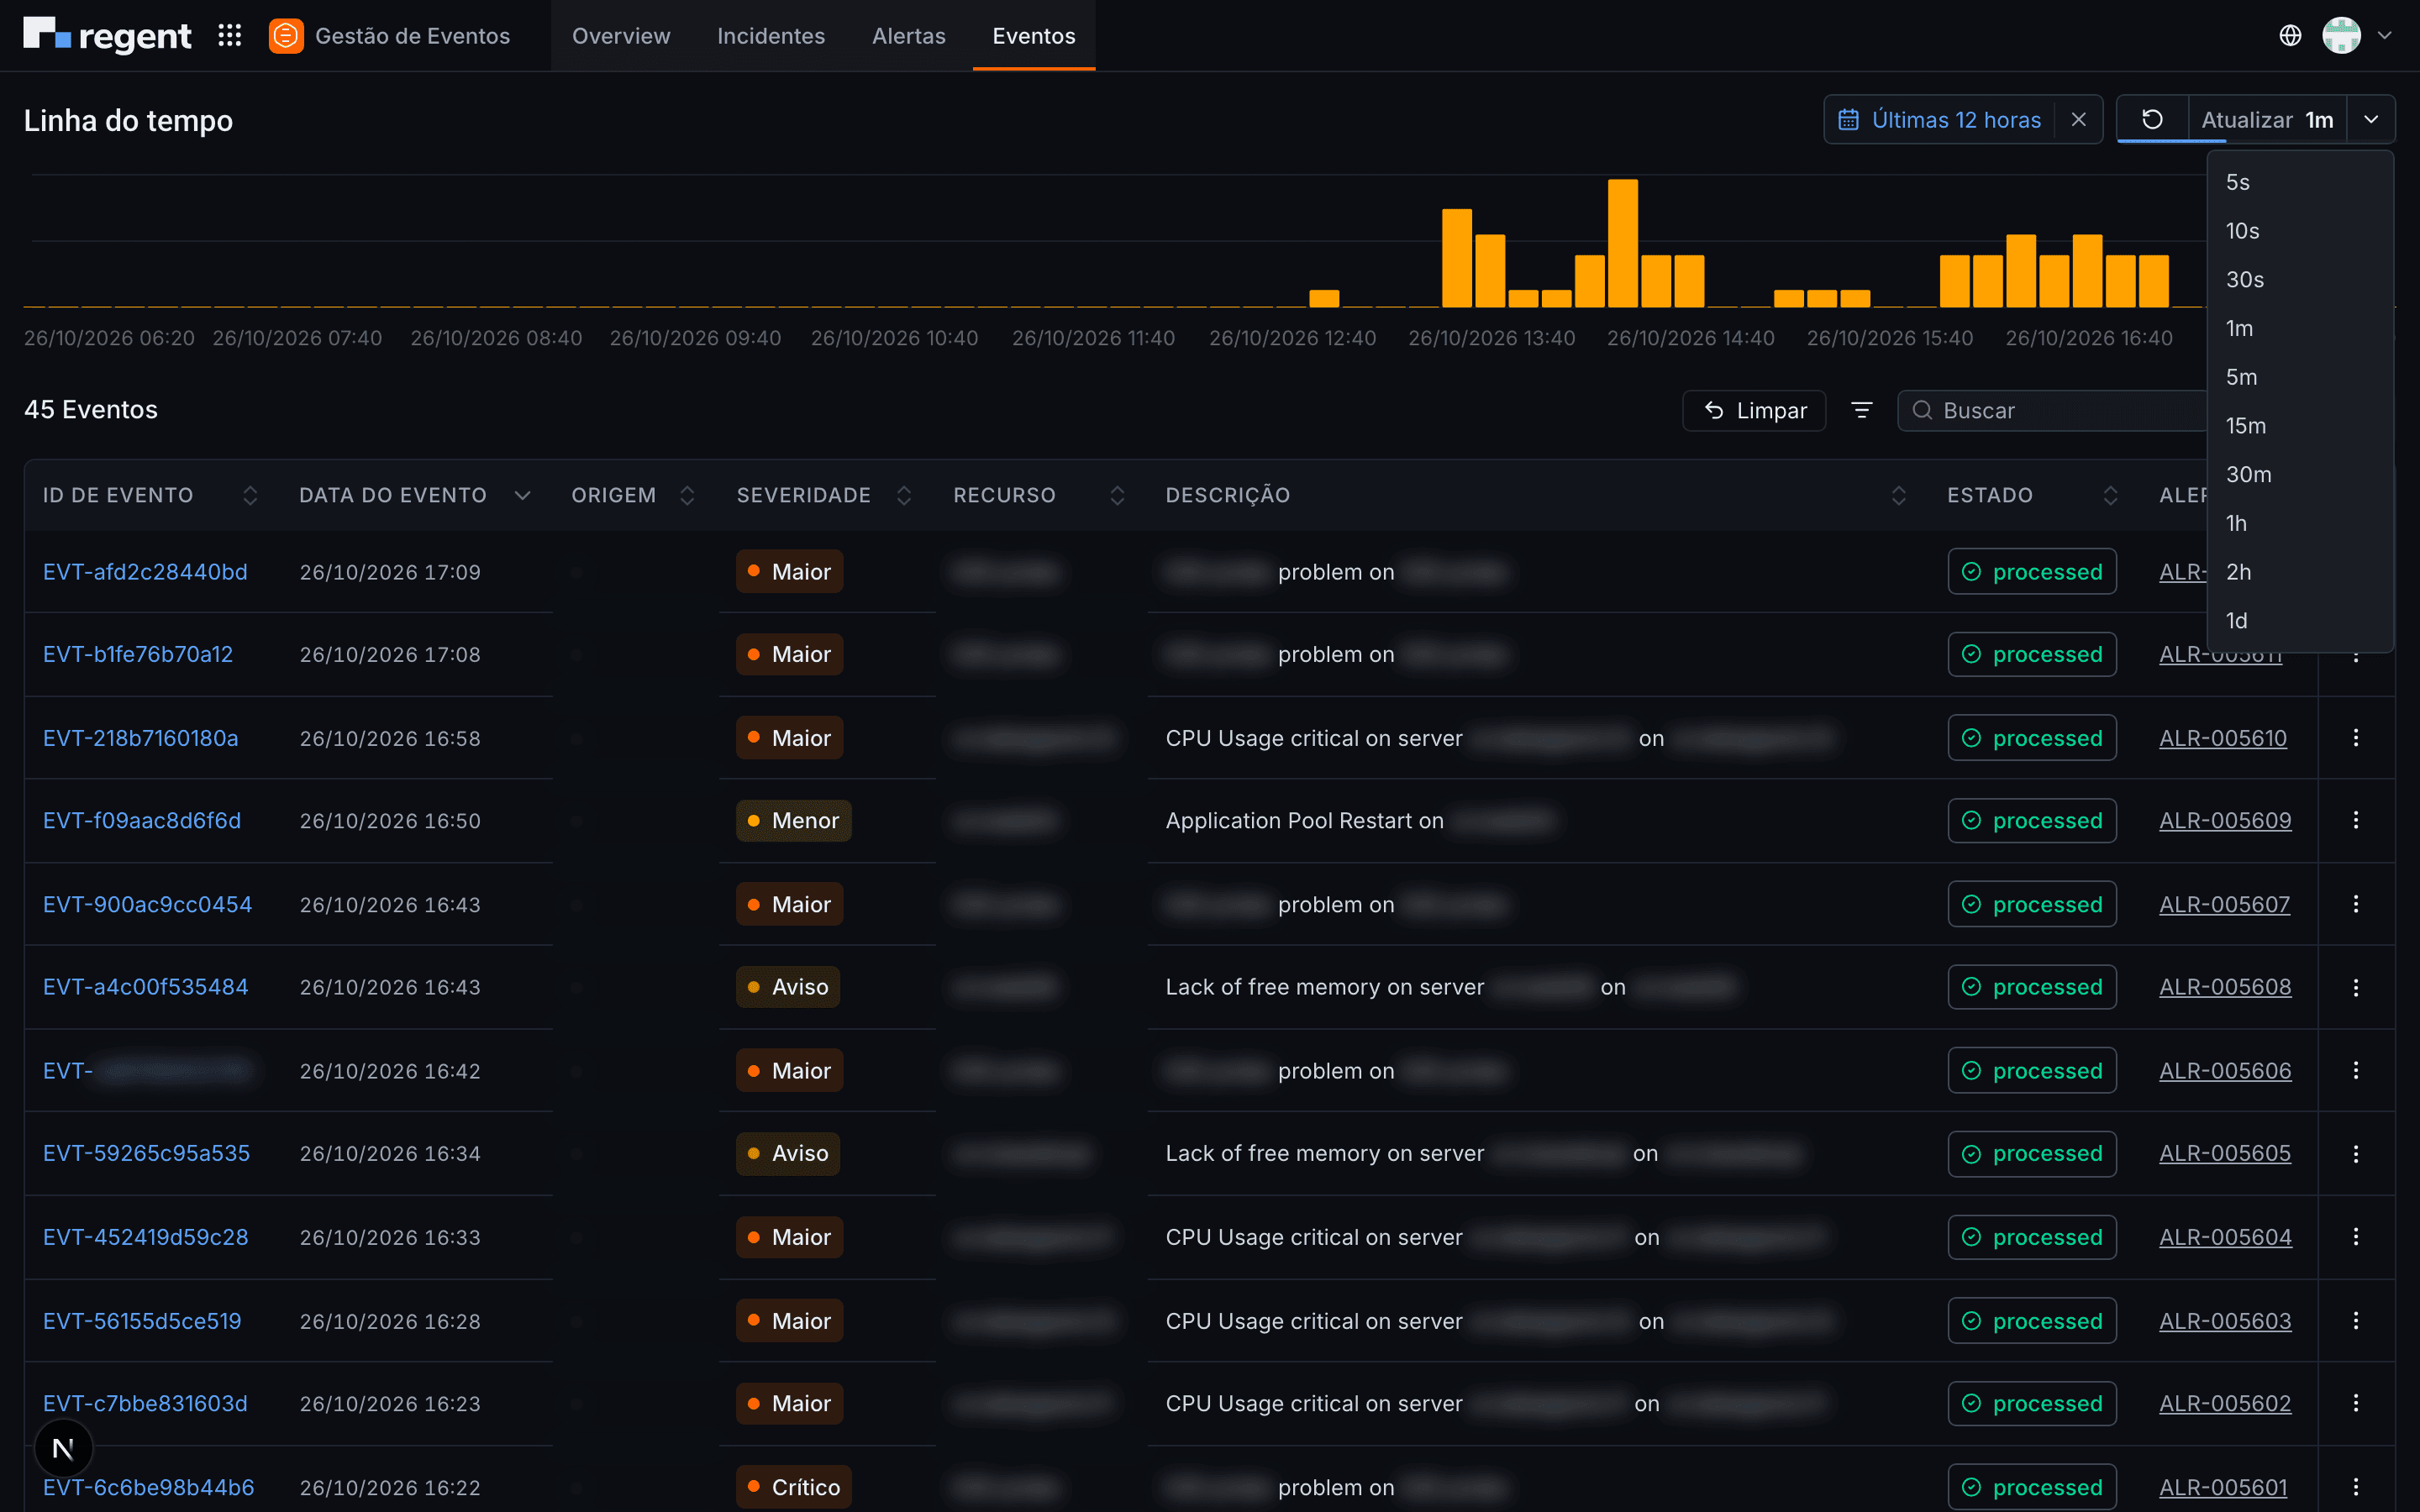This screenshot has height=1512, width=2420.
Task: Click the regent logo
Action: tap(107, 36)
